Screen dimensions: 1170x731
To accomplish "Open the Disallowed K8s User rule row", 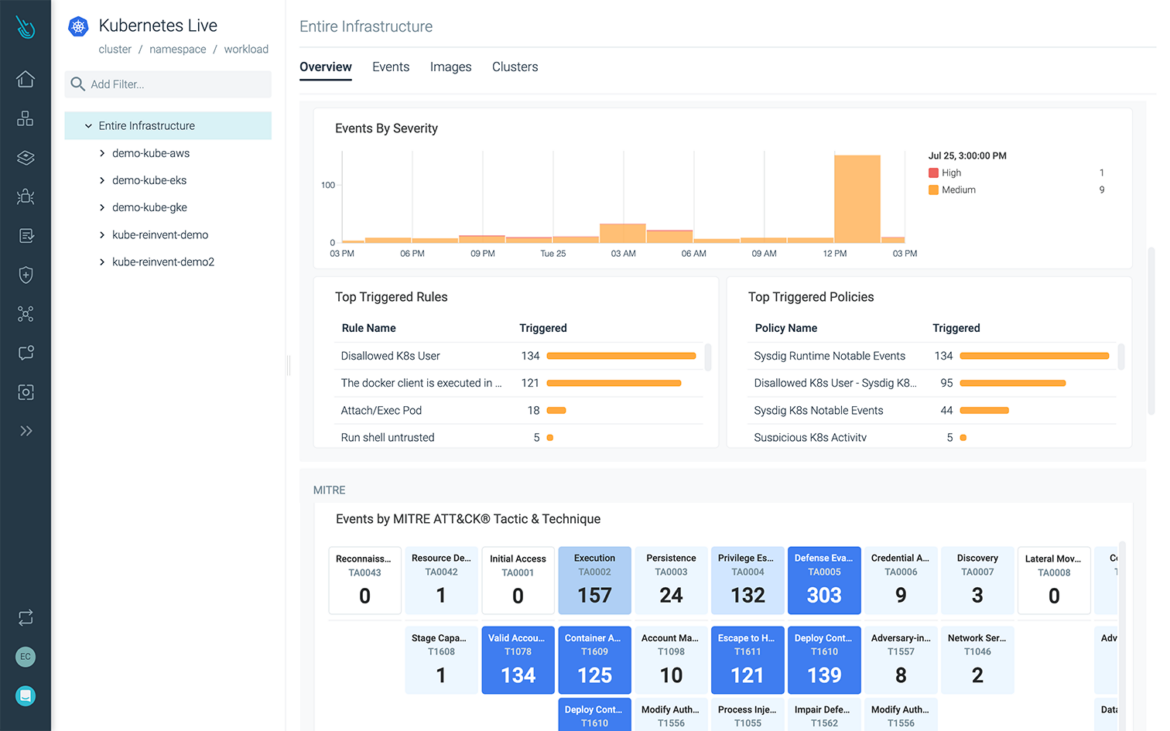I will point(519,356).
